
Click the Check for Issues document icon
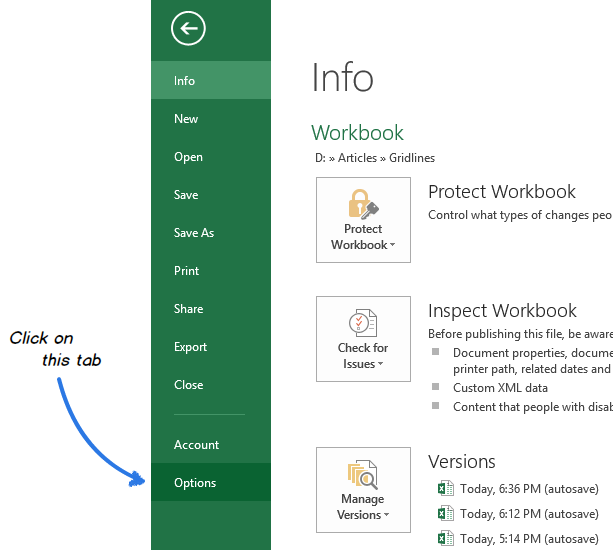(363, 323)
